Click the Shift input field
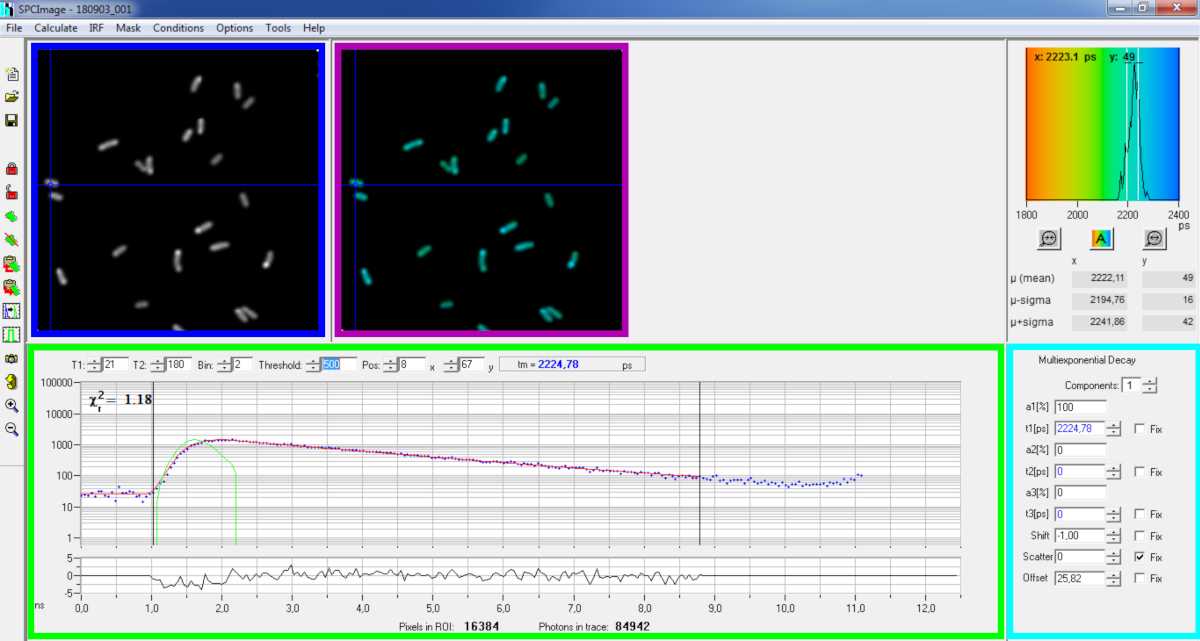 [x=1079, y=536]
